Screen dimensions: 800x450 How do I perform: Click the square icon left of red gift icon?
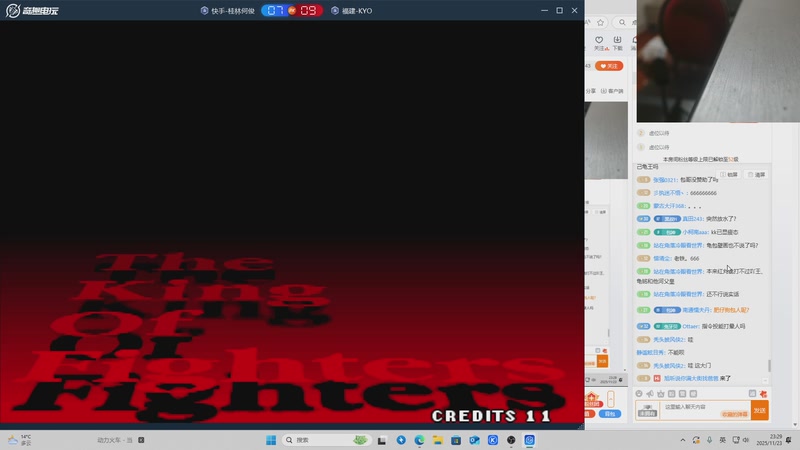coord(752,393)
